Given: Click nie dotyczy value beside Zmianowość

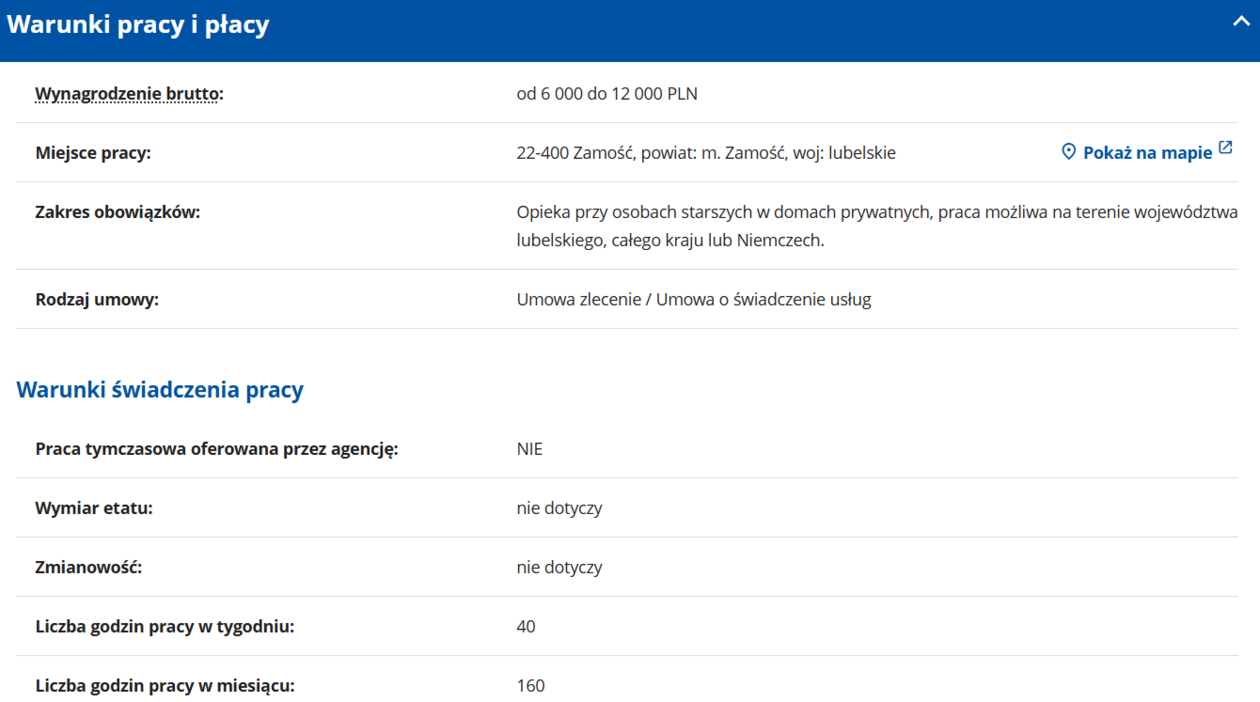Looking at the screenshot, I should click(559, 567).
